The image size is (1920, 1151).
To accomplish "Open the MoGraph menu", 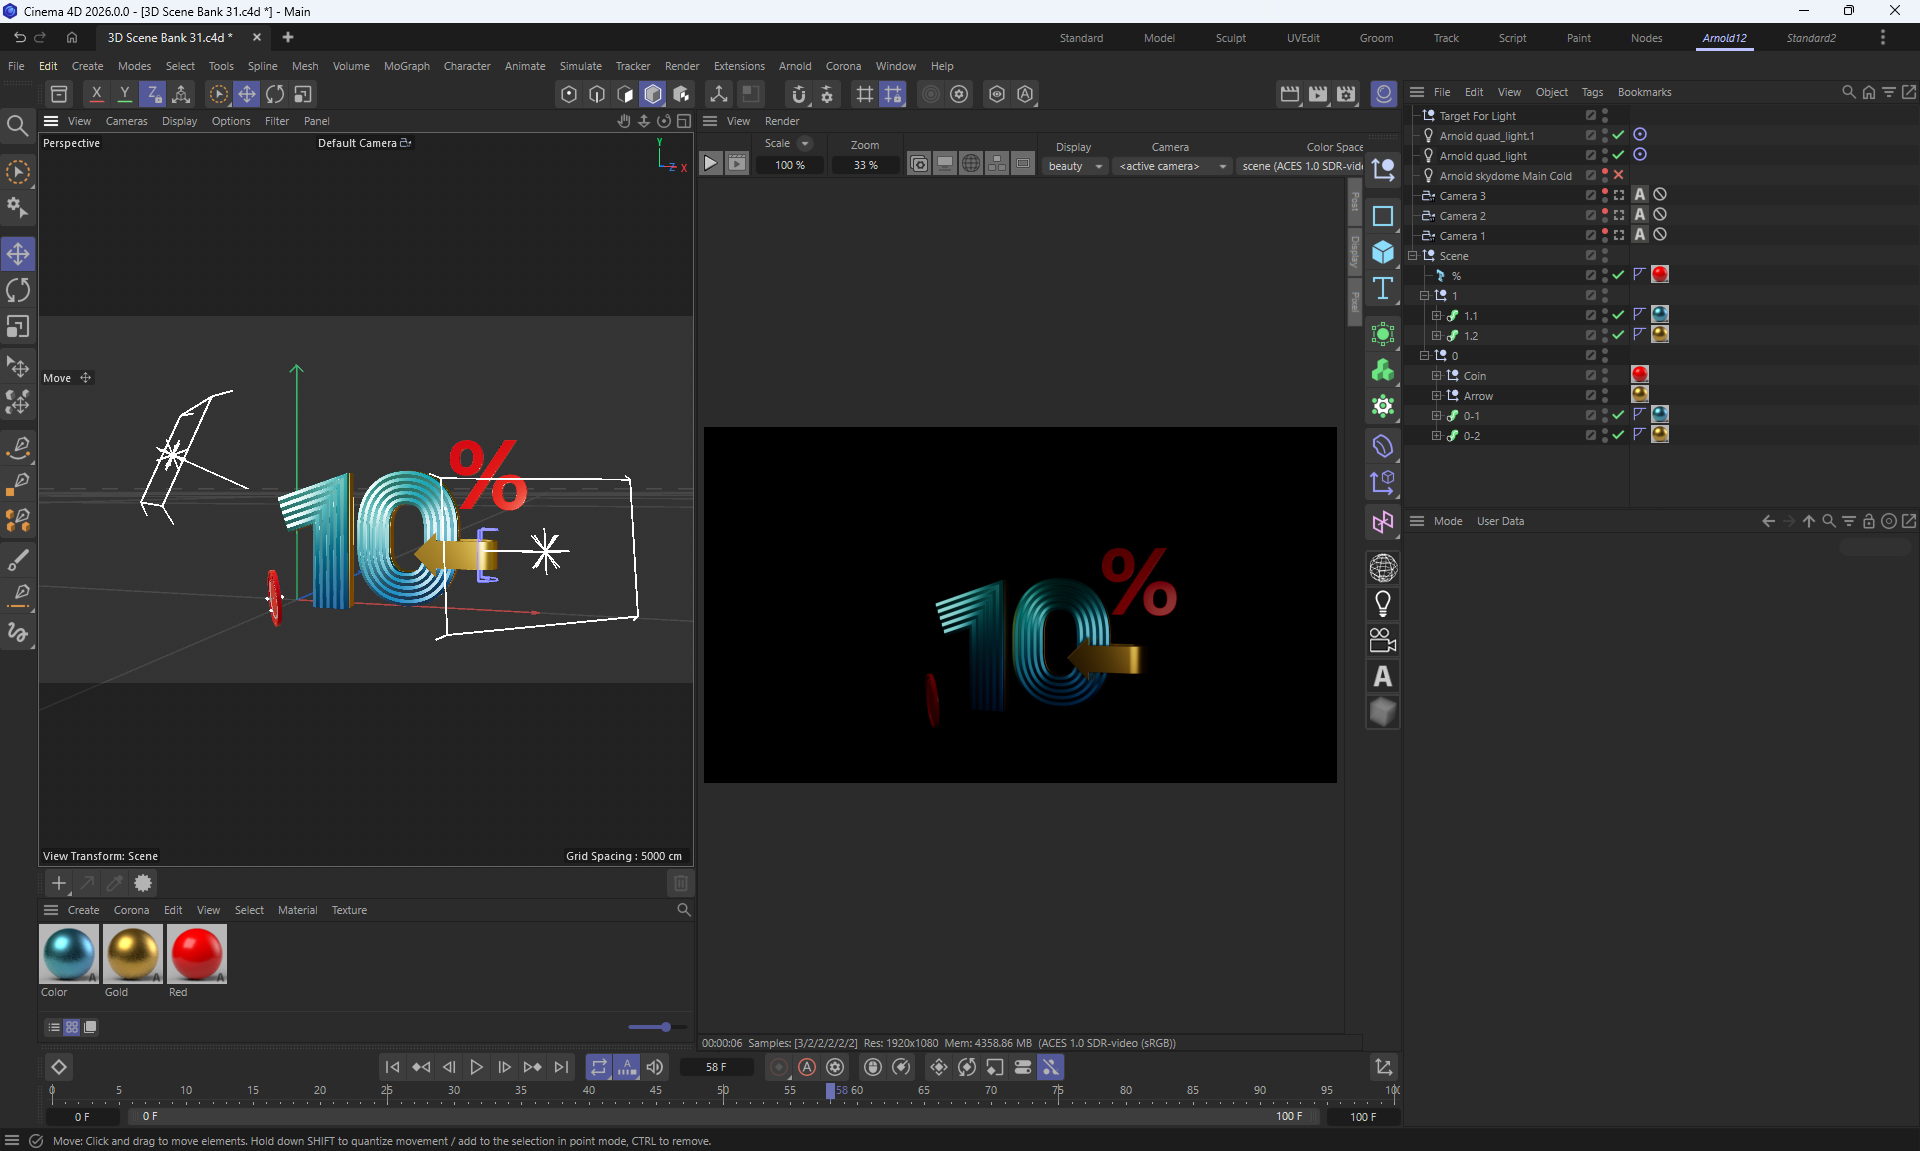I will [406, 66].
